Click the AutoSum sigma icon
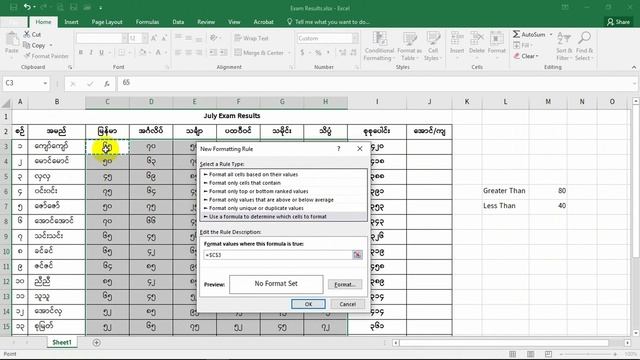 (516, 34)
